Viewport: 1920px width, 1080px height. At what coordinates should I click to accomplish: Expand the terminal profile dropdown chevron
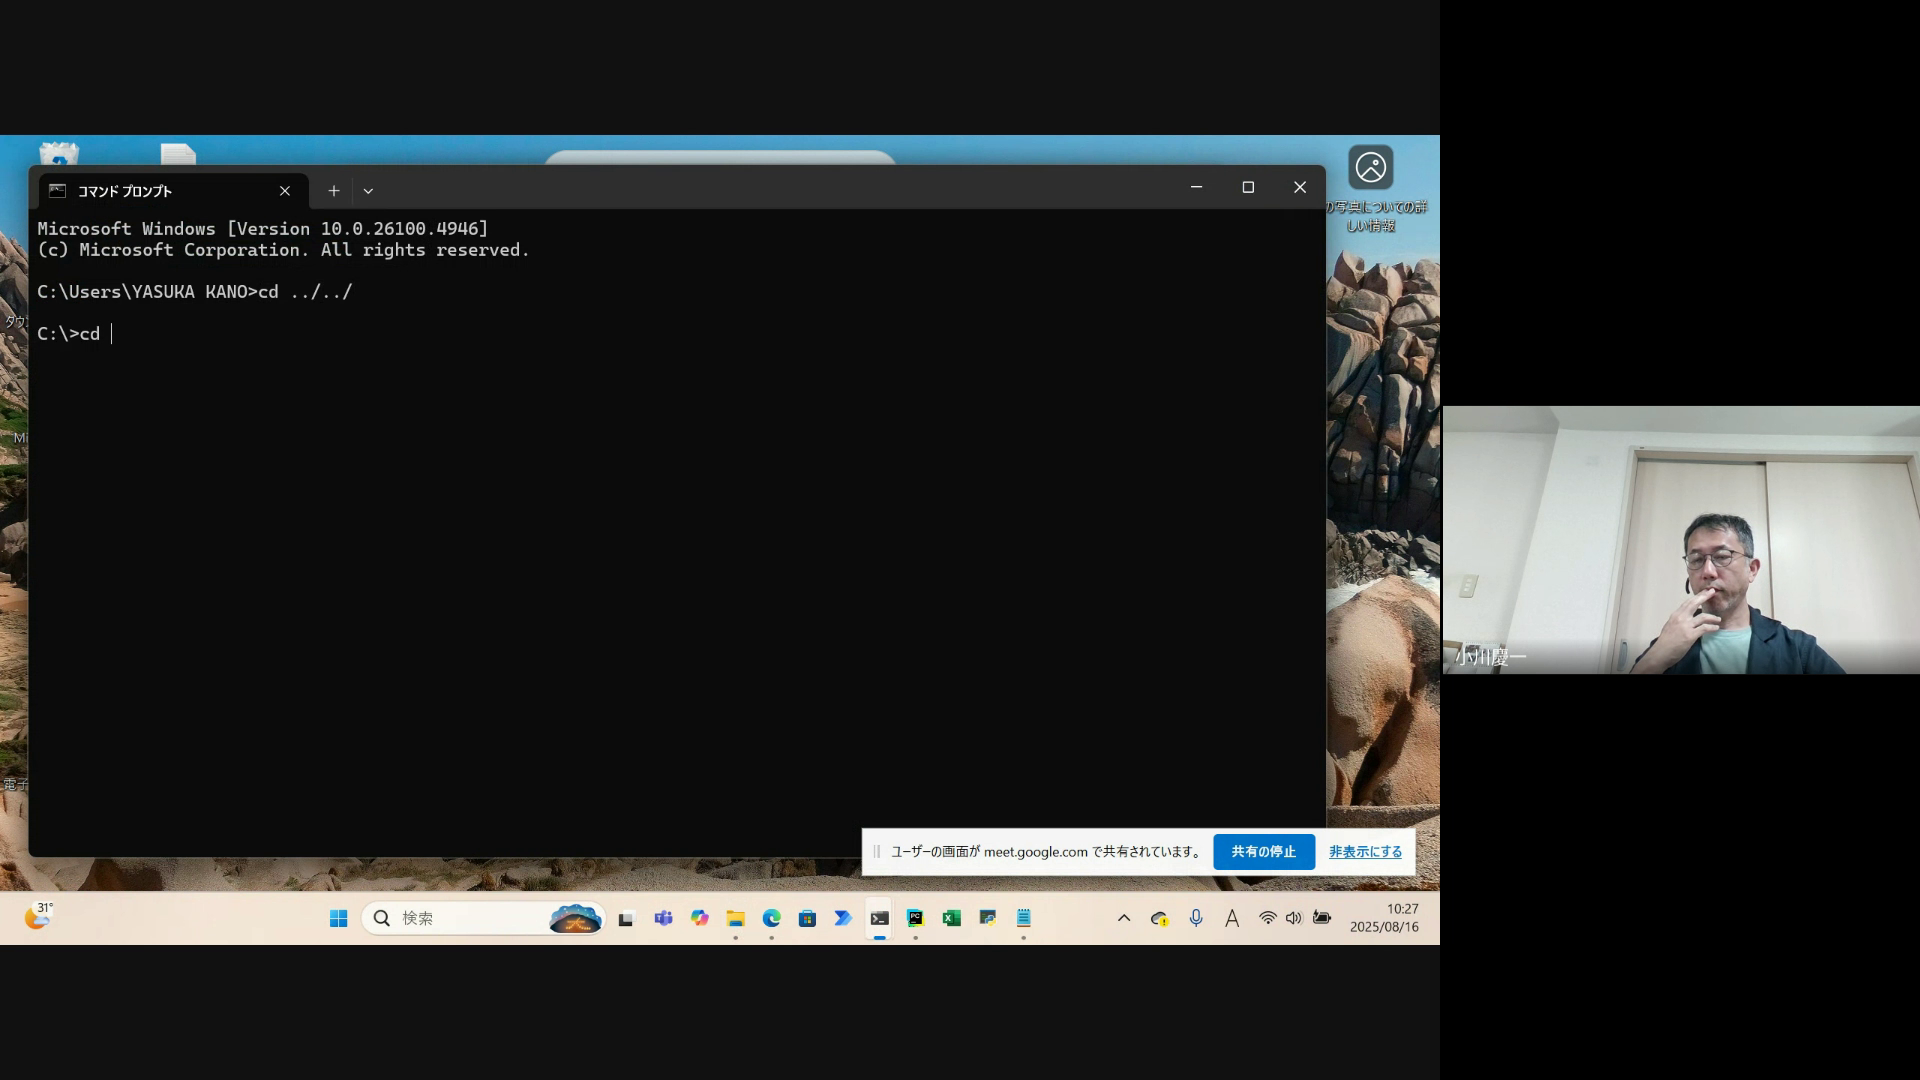[368, 191]
